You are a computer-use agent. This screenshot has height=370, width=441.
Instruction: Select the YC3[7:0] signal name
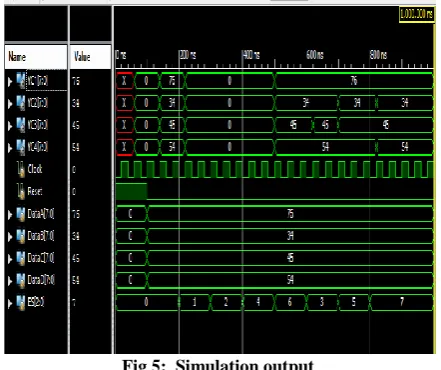[37, 125]
